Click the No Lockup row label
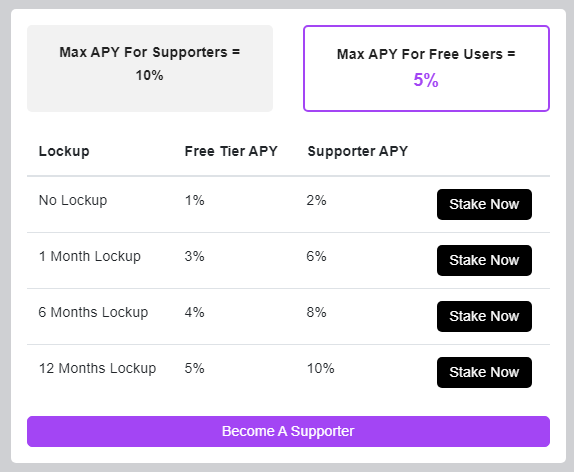Viewport: 574px width, 472px height. 73,200
